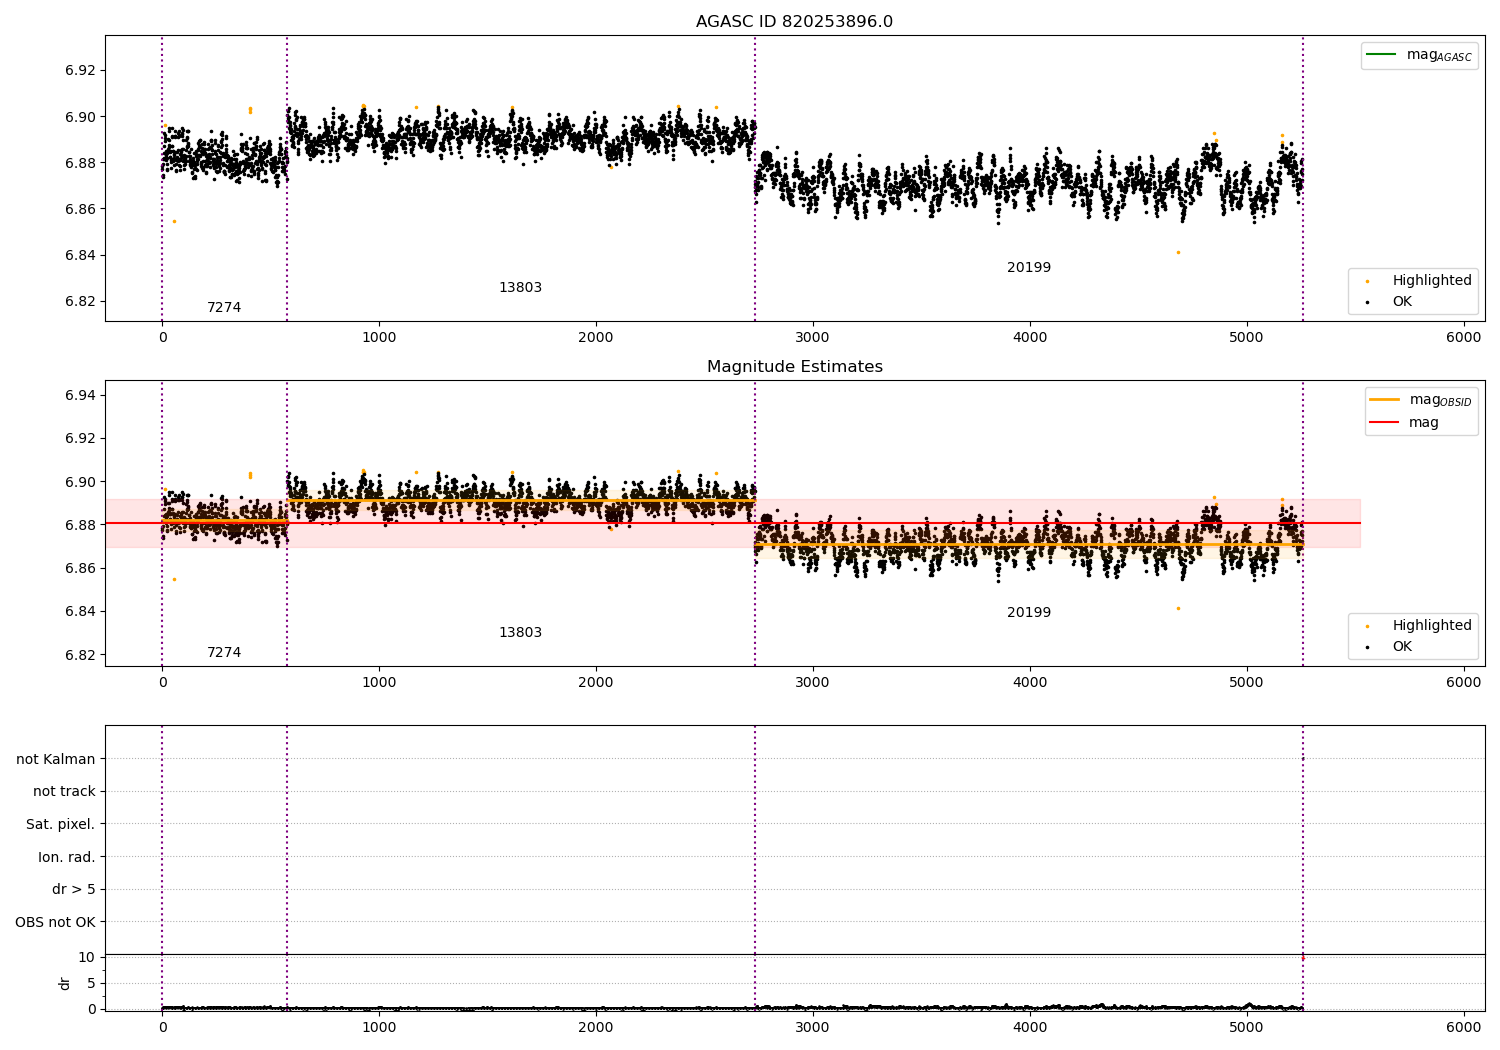Screen dimensions: 1500x1050
Task: Click the red marker at dr value 10
Action: click(x=1302, y=958)
